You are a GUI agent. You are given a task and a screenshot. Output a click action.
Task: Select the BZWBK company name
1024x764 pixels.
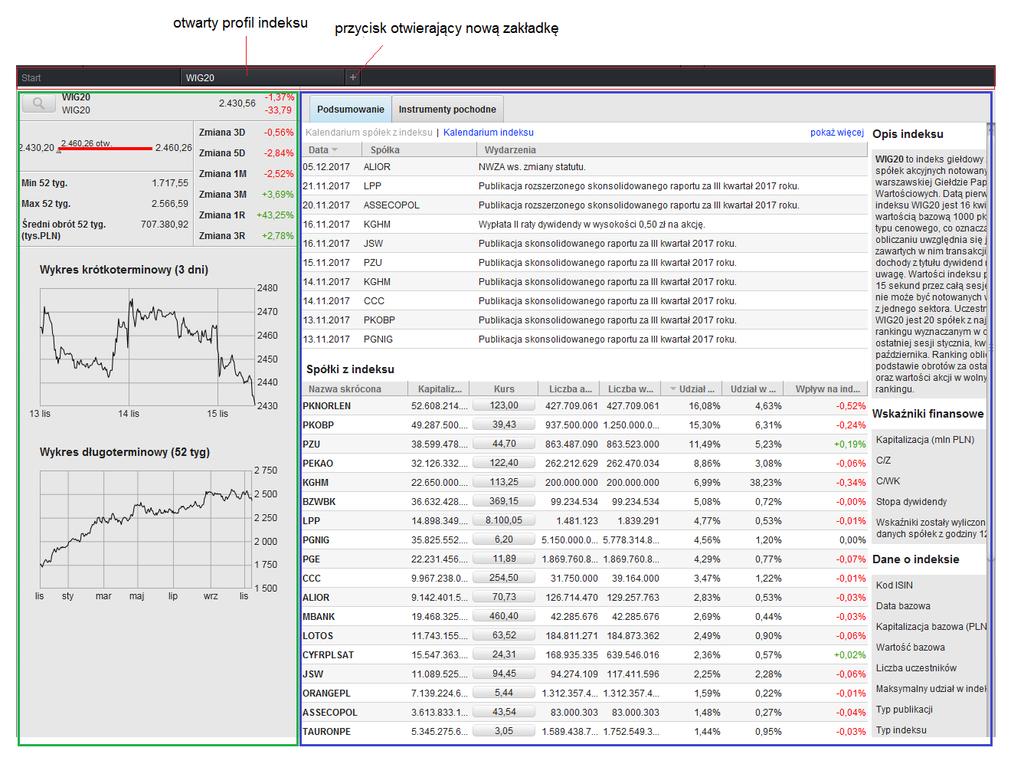tap(319, 501)
